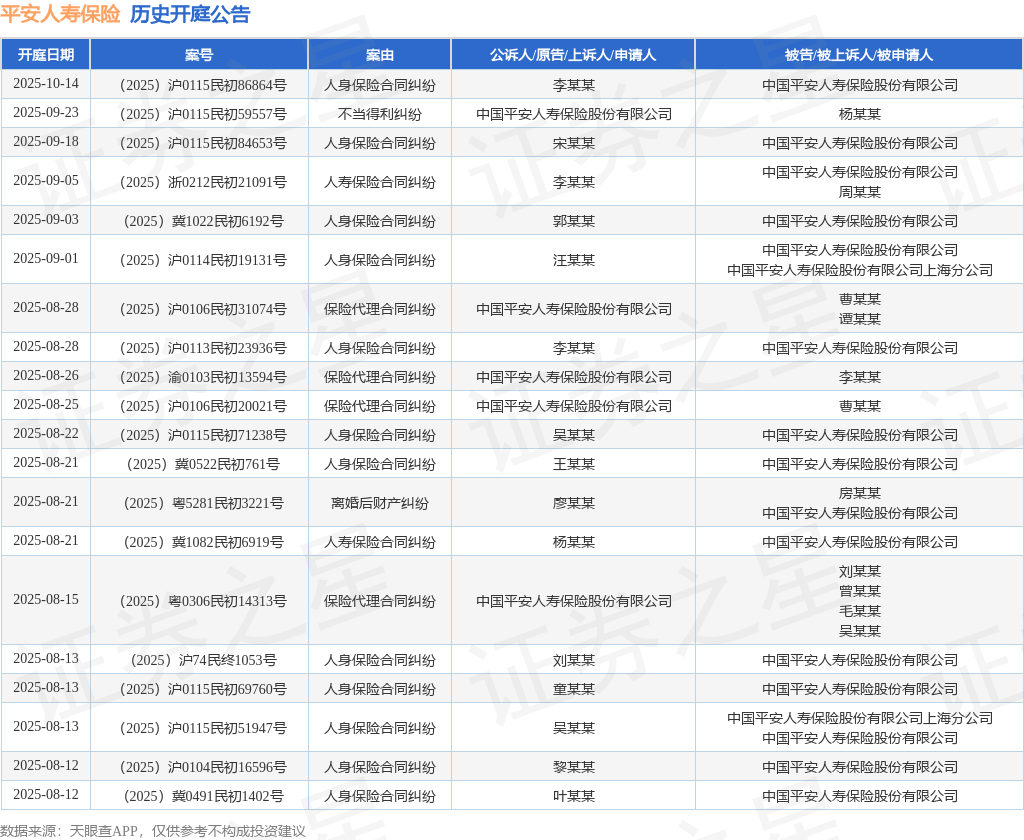
Task: Click the 平安人寿保险 title text
Action: [60, 14]
